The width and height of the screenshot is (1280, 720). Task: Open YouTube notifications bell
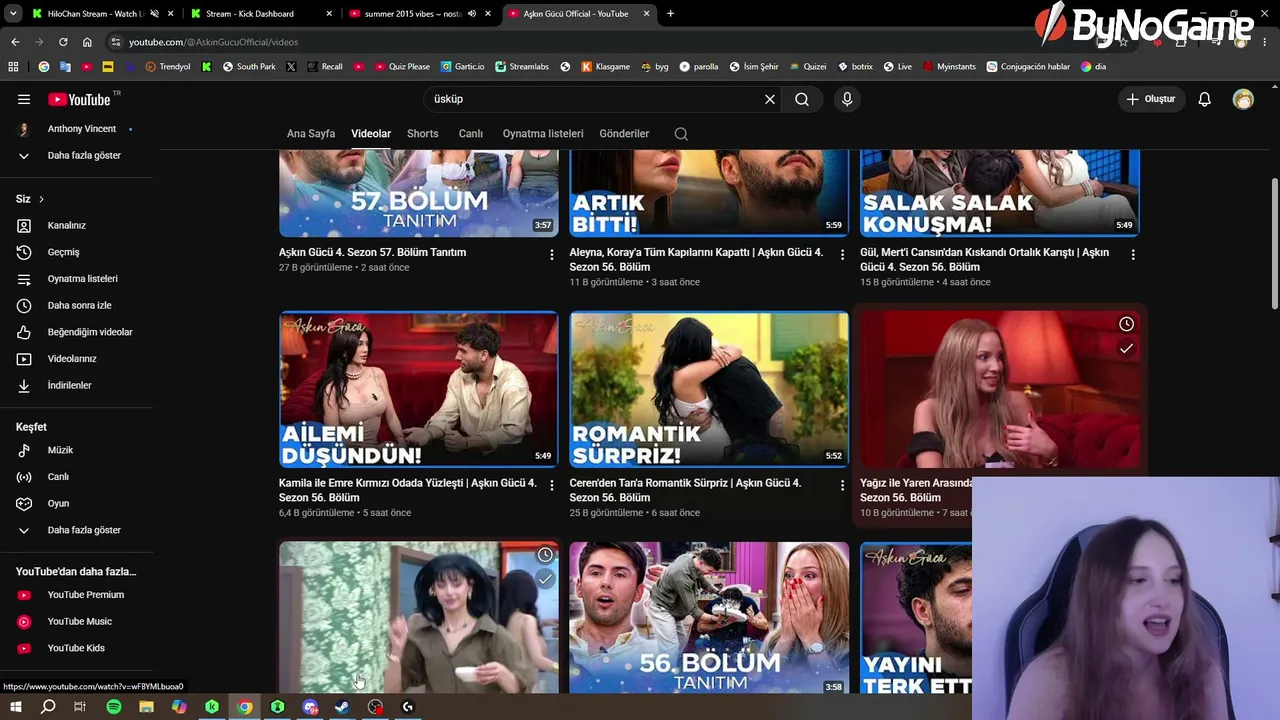[1205, 99]
